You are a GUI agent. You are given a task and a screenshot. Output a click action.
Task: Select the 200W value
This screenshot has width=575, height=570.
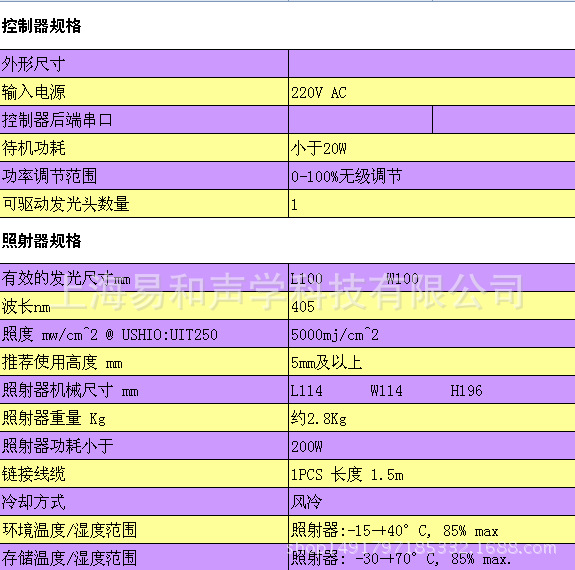[x=307, y=447]
